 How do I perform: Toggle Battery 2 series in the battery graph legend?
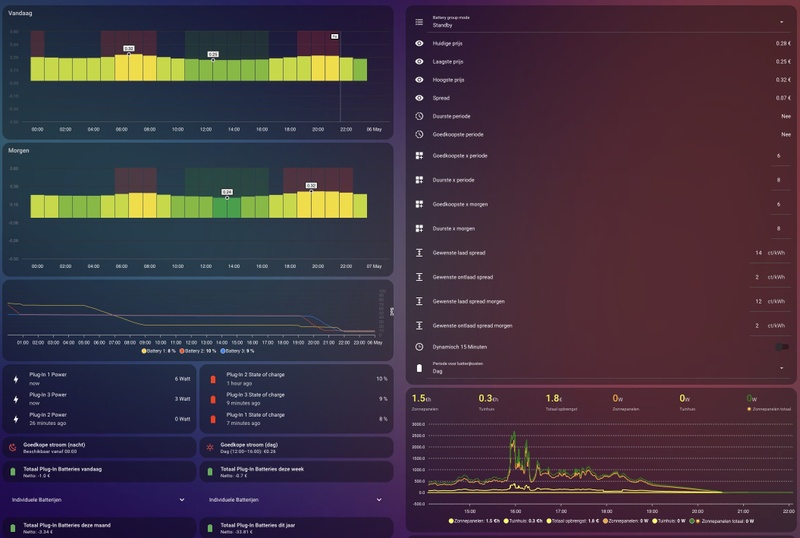(x=198, y=351)
